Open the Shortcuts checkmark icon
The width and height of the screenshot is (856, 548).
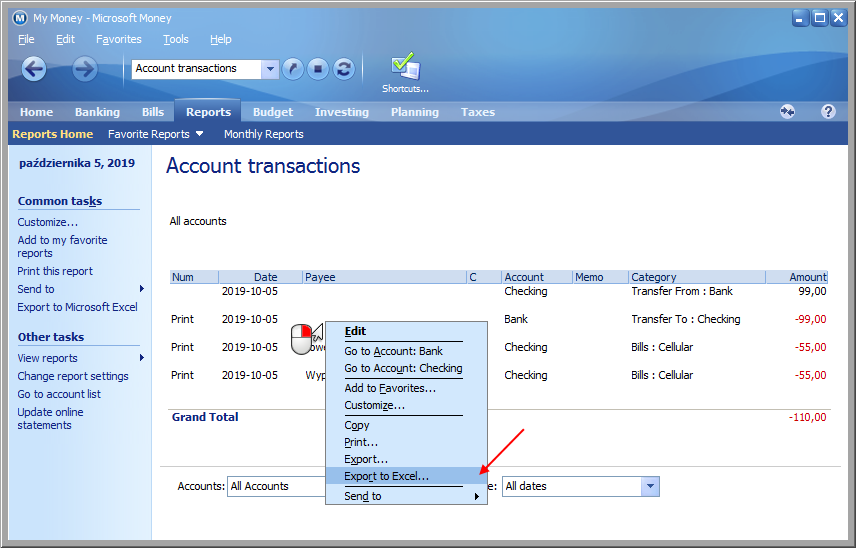click(x=405, y=68)
